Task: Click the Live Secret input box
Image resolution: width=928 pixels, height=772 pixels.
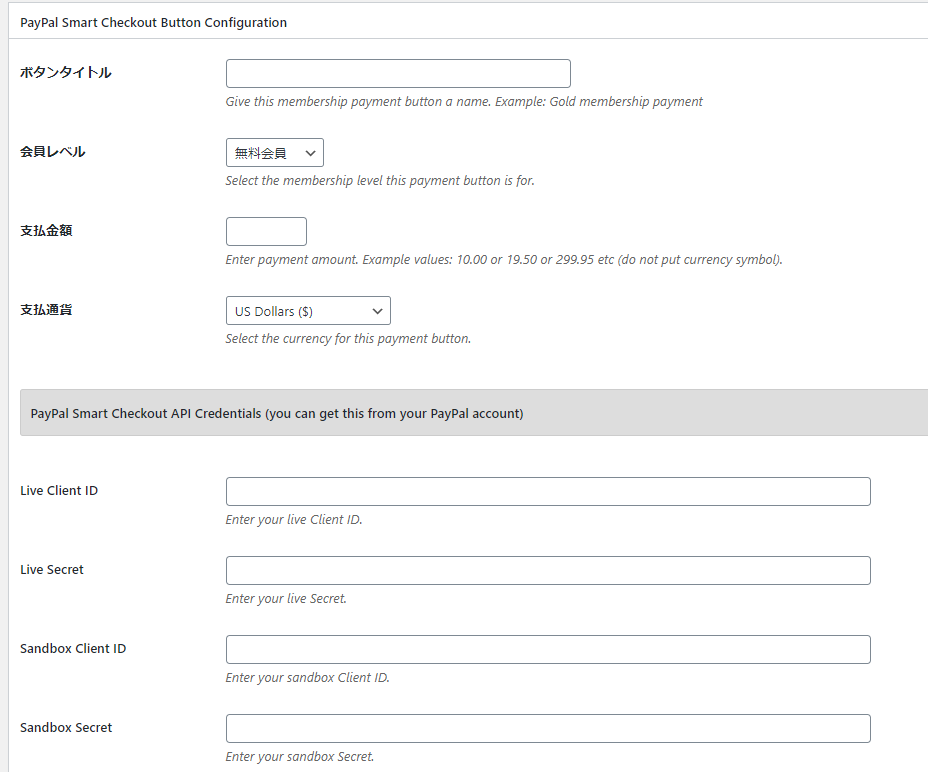Action: pyautogui.click(x=548, y=571)
